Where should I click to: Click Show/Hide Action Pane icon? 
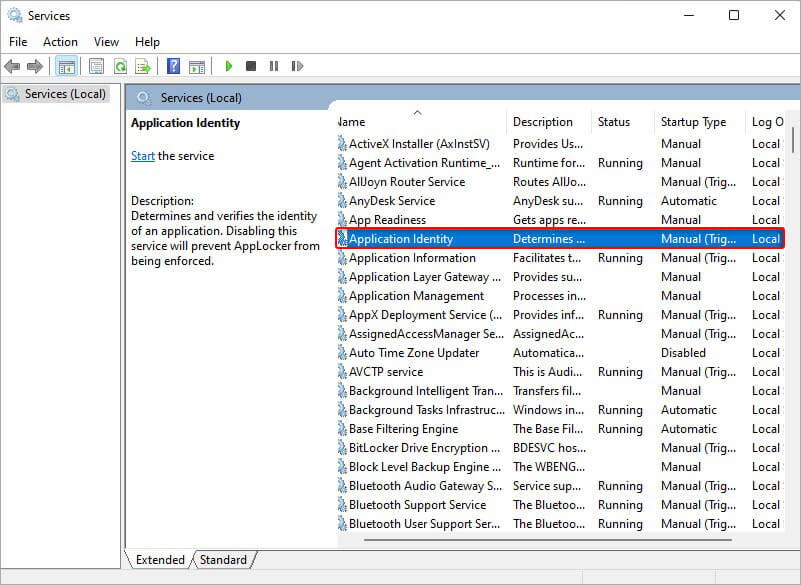click(197, 66)
